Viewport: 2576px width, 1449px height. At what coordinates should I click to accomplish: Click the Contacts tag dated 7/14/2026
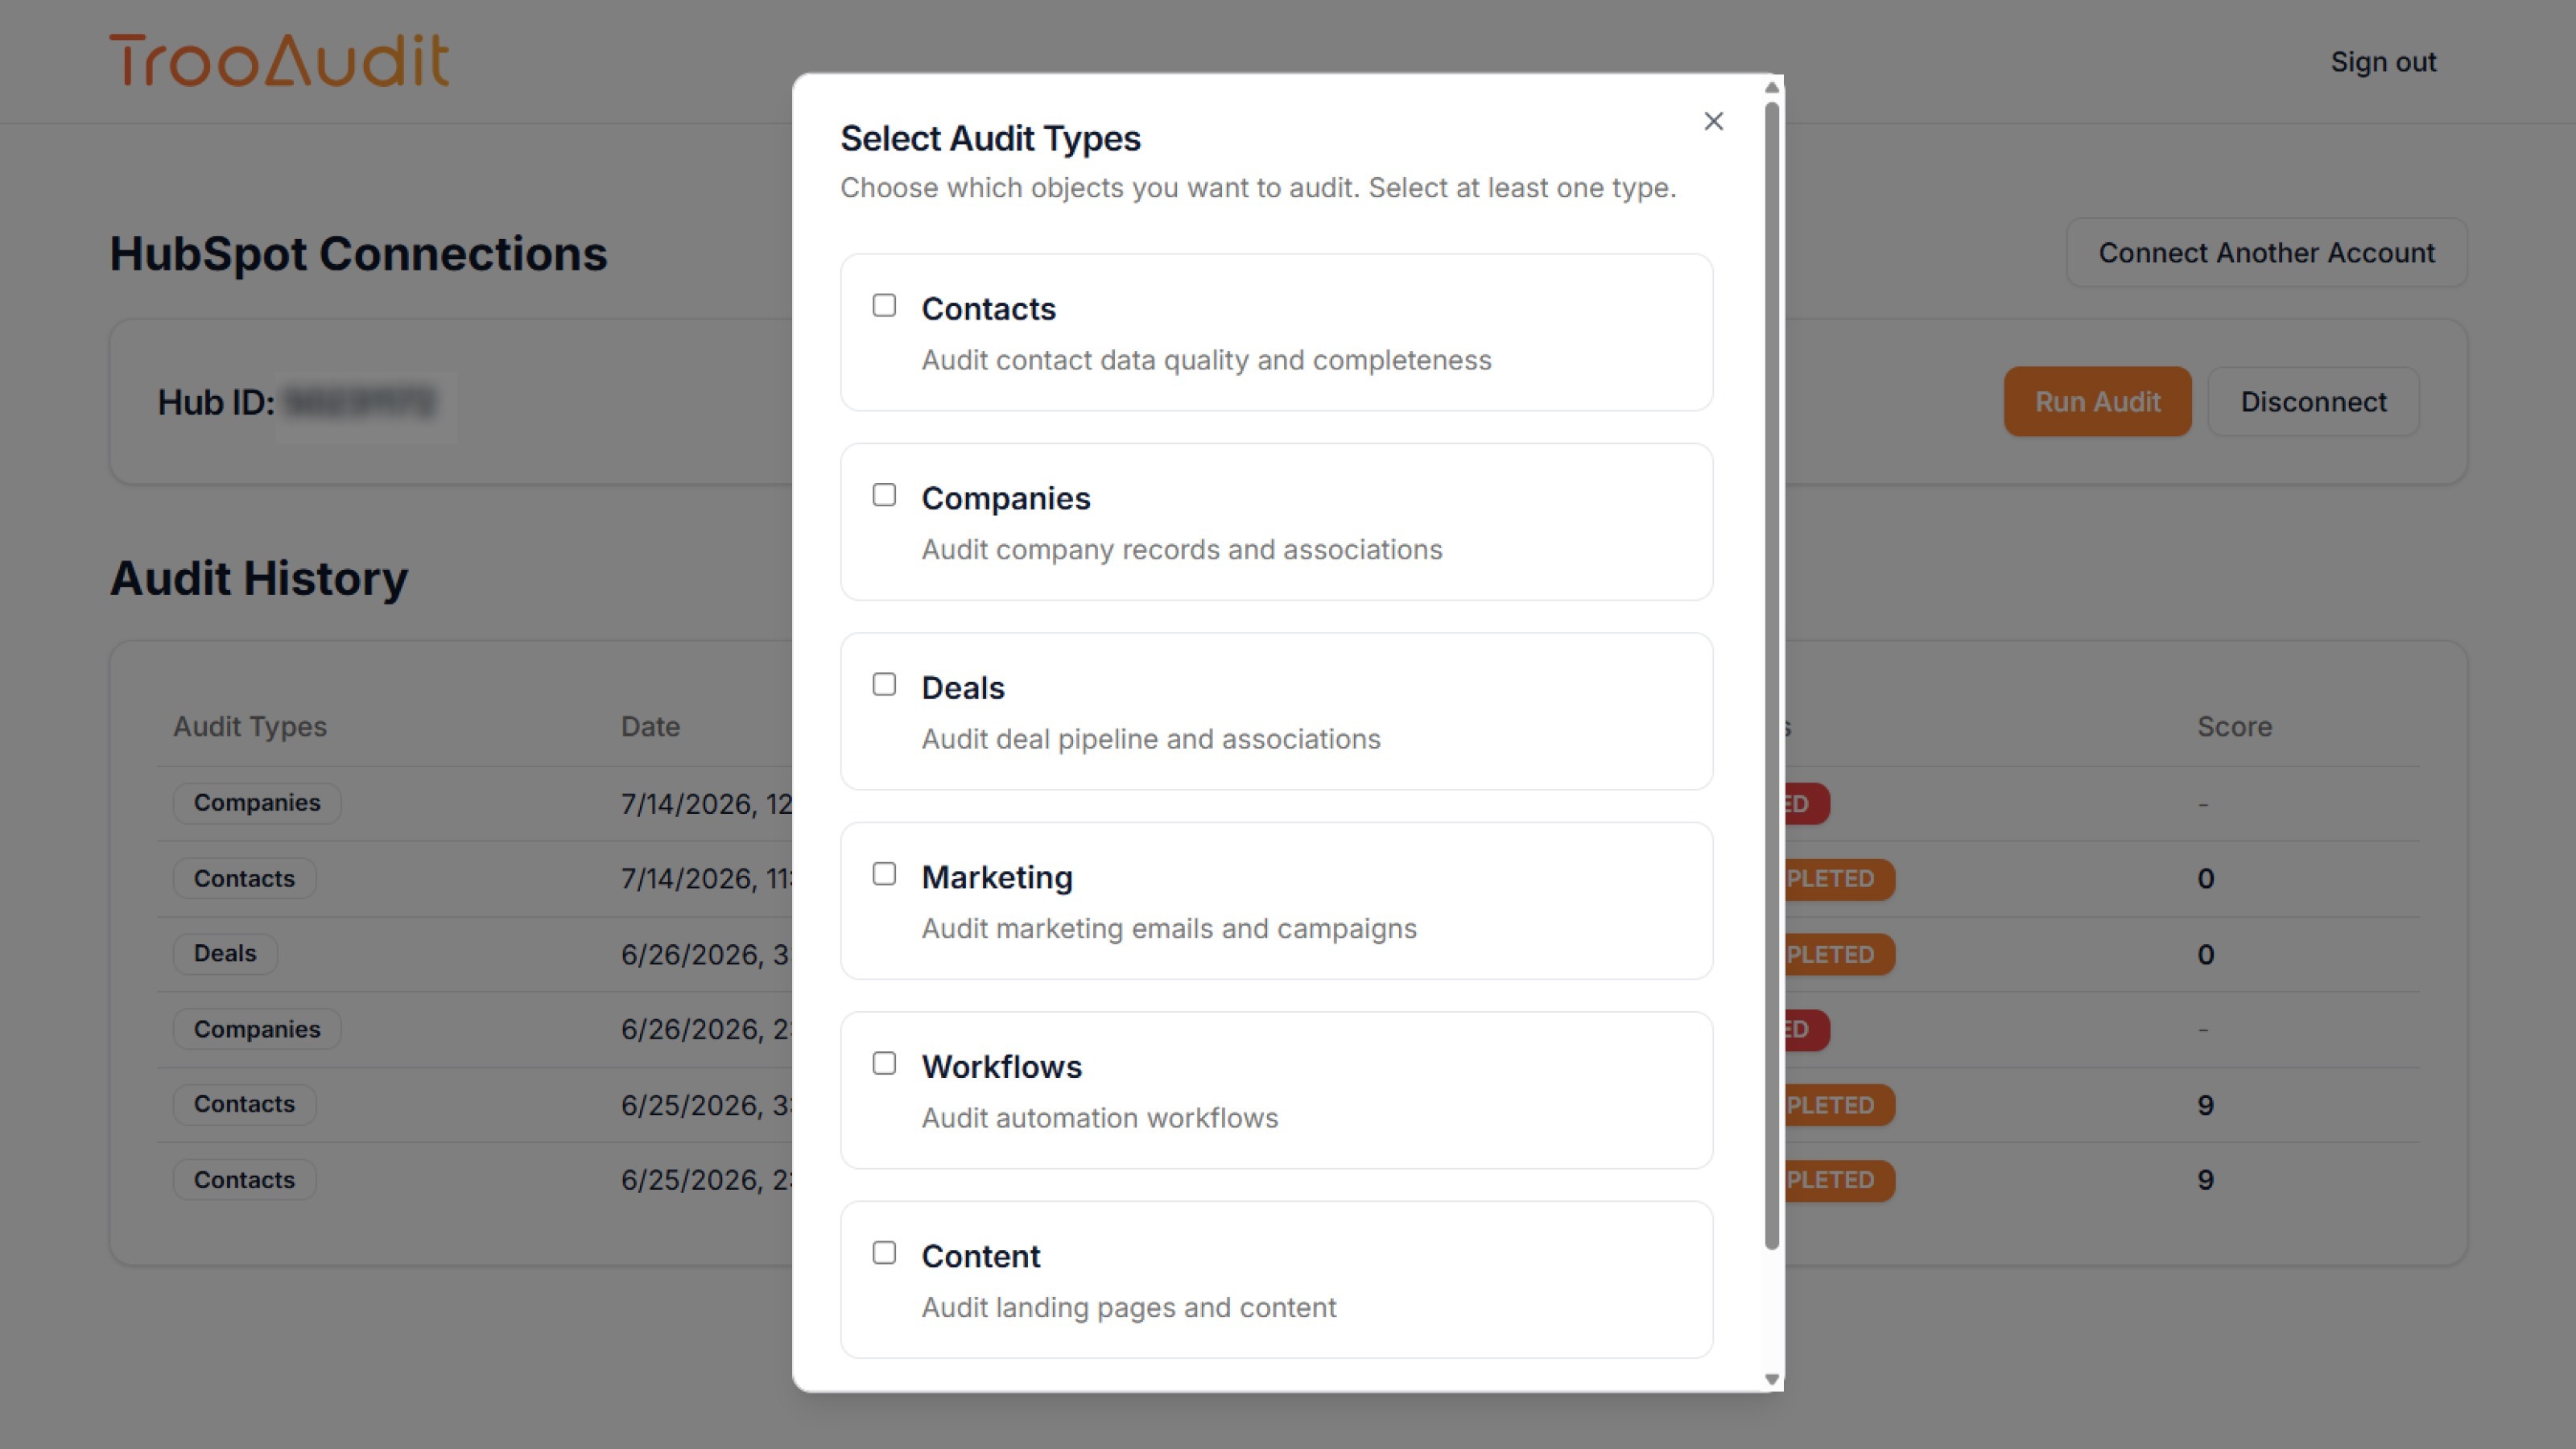tap(244, 879)
